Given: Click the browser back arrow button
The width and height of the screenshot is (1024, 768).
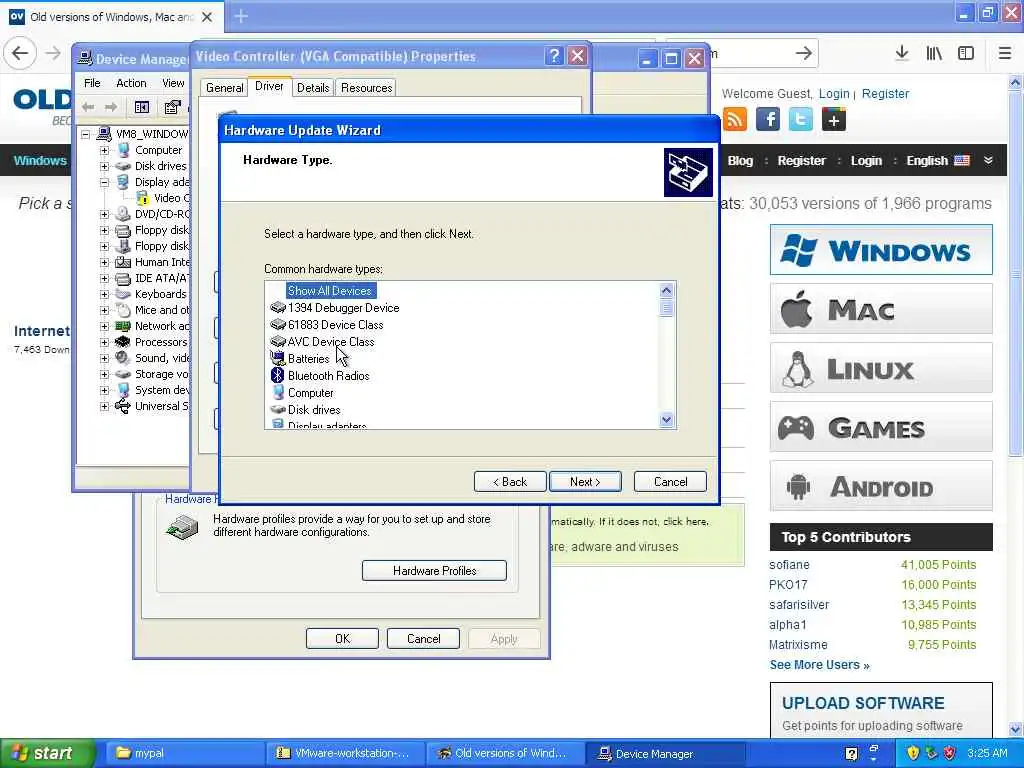Looking at the screenshot, I should (x=20, y=53).
